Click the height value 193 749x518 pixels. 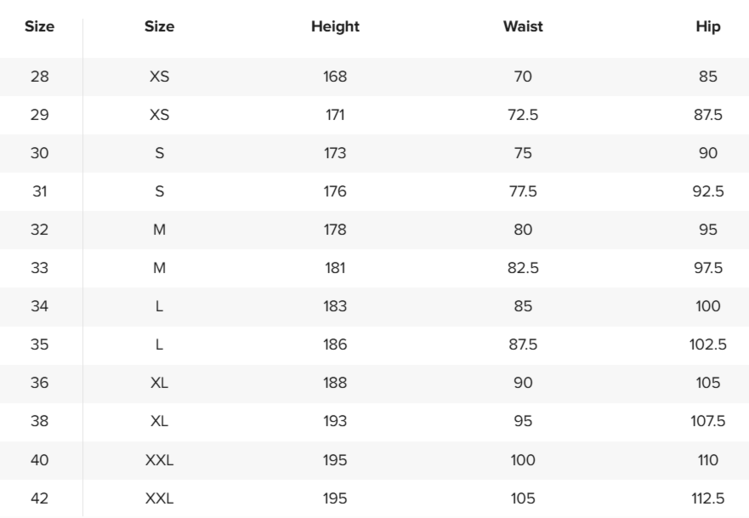tap(335, 421)
